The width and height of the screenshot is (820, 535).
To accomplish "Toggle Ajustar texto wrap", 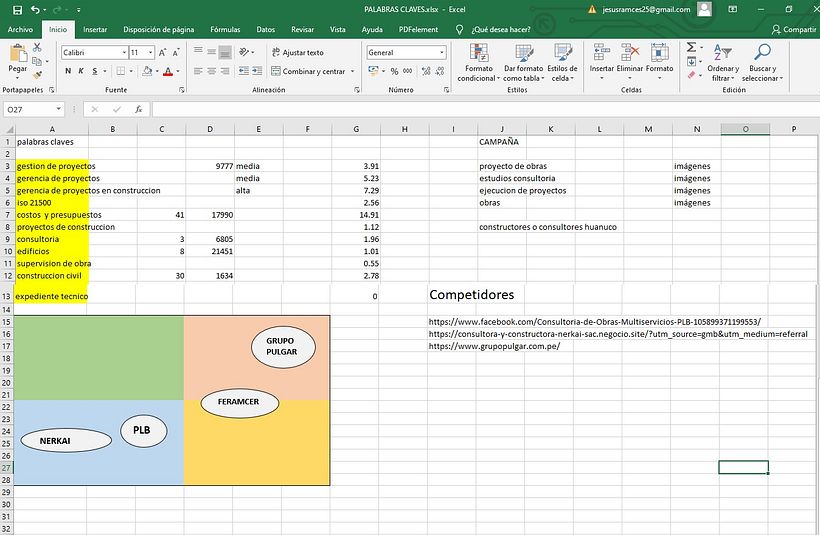I will coord(298,52).
